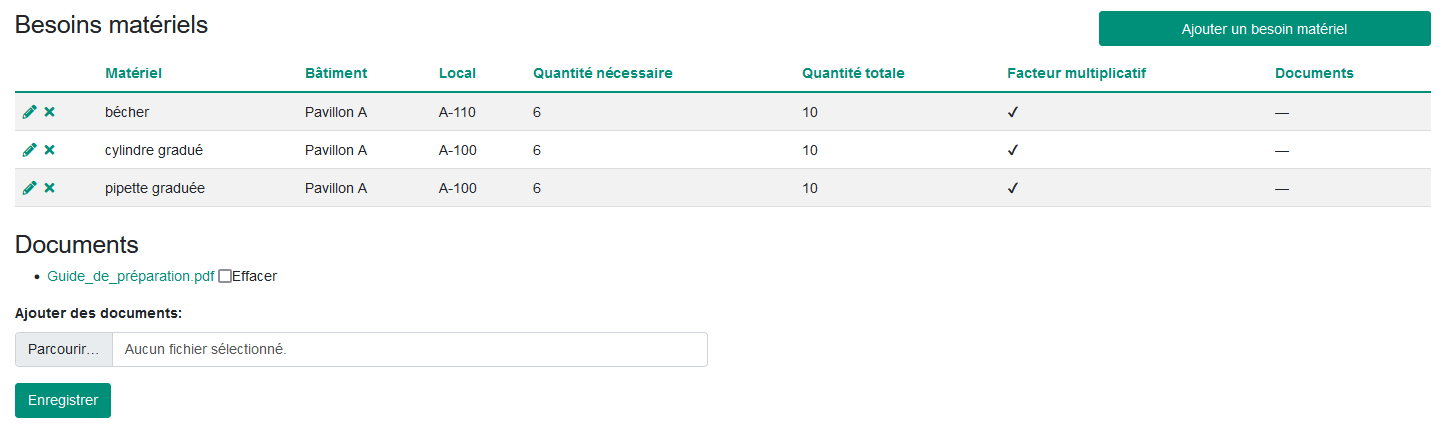The height and width of the screenshot is (440, 1448).
Task: Click the Quantité totale column header
Action: pyautogui.click(x=853, y=73)
